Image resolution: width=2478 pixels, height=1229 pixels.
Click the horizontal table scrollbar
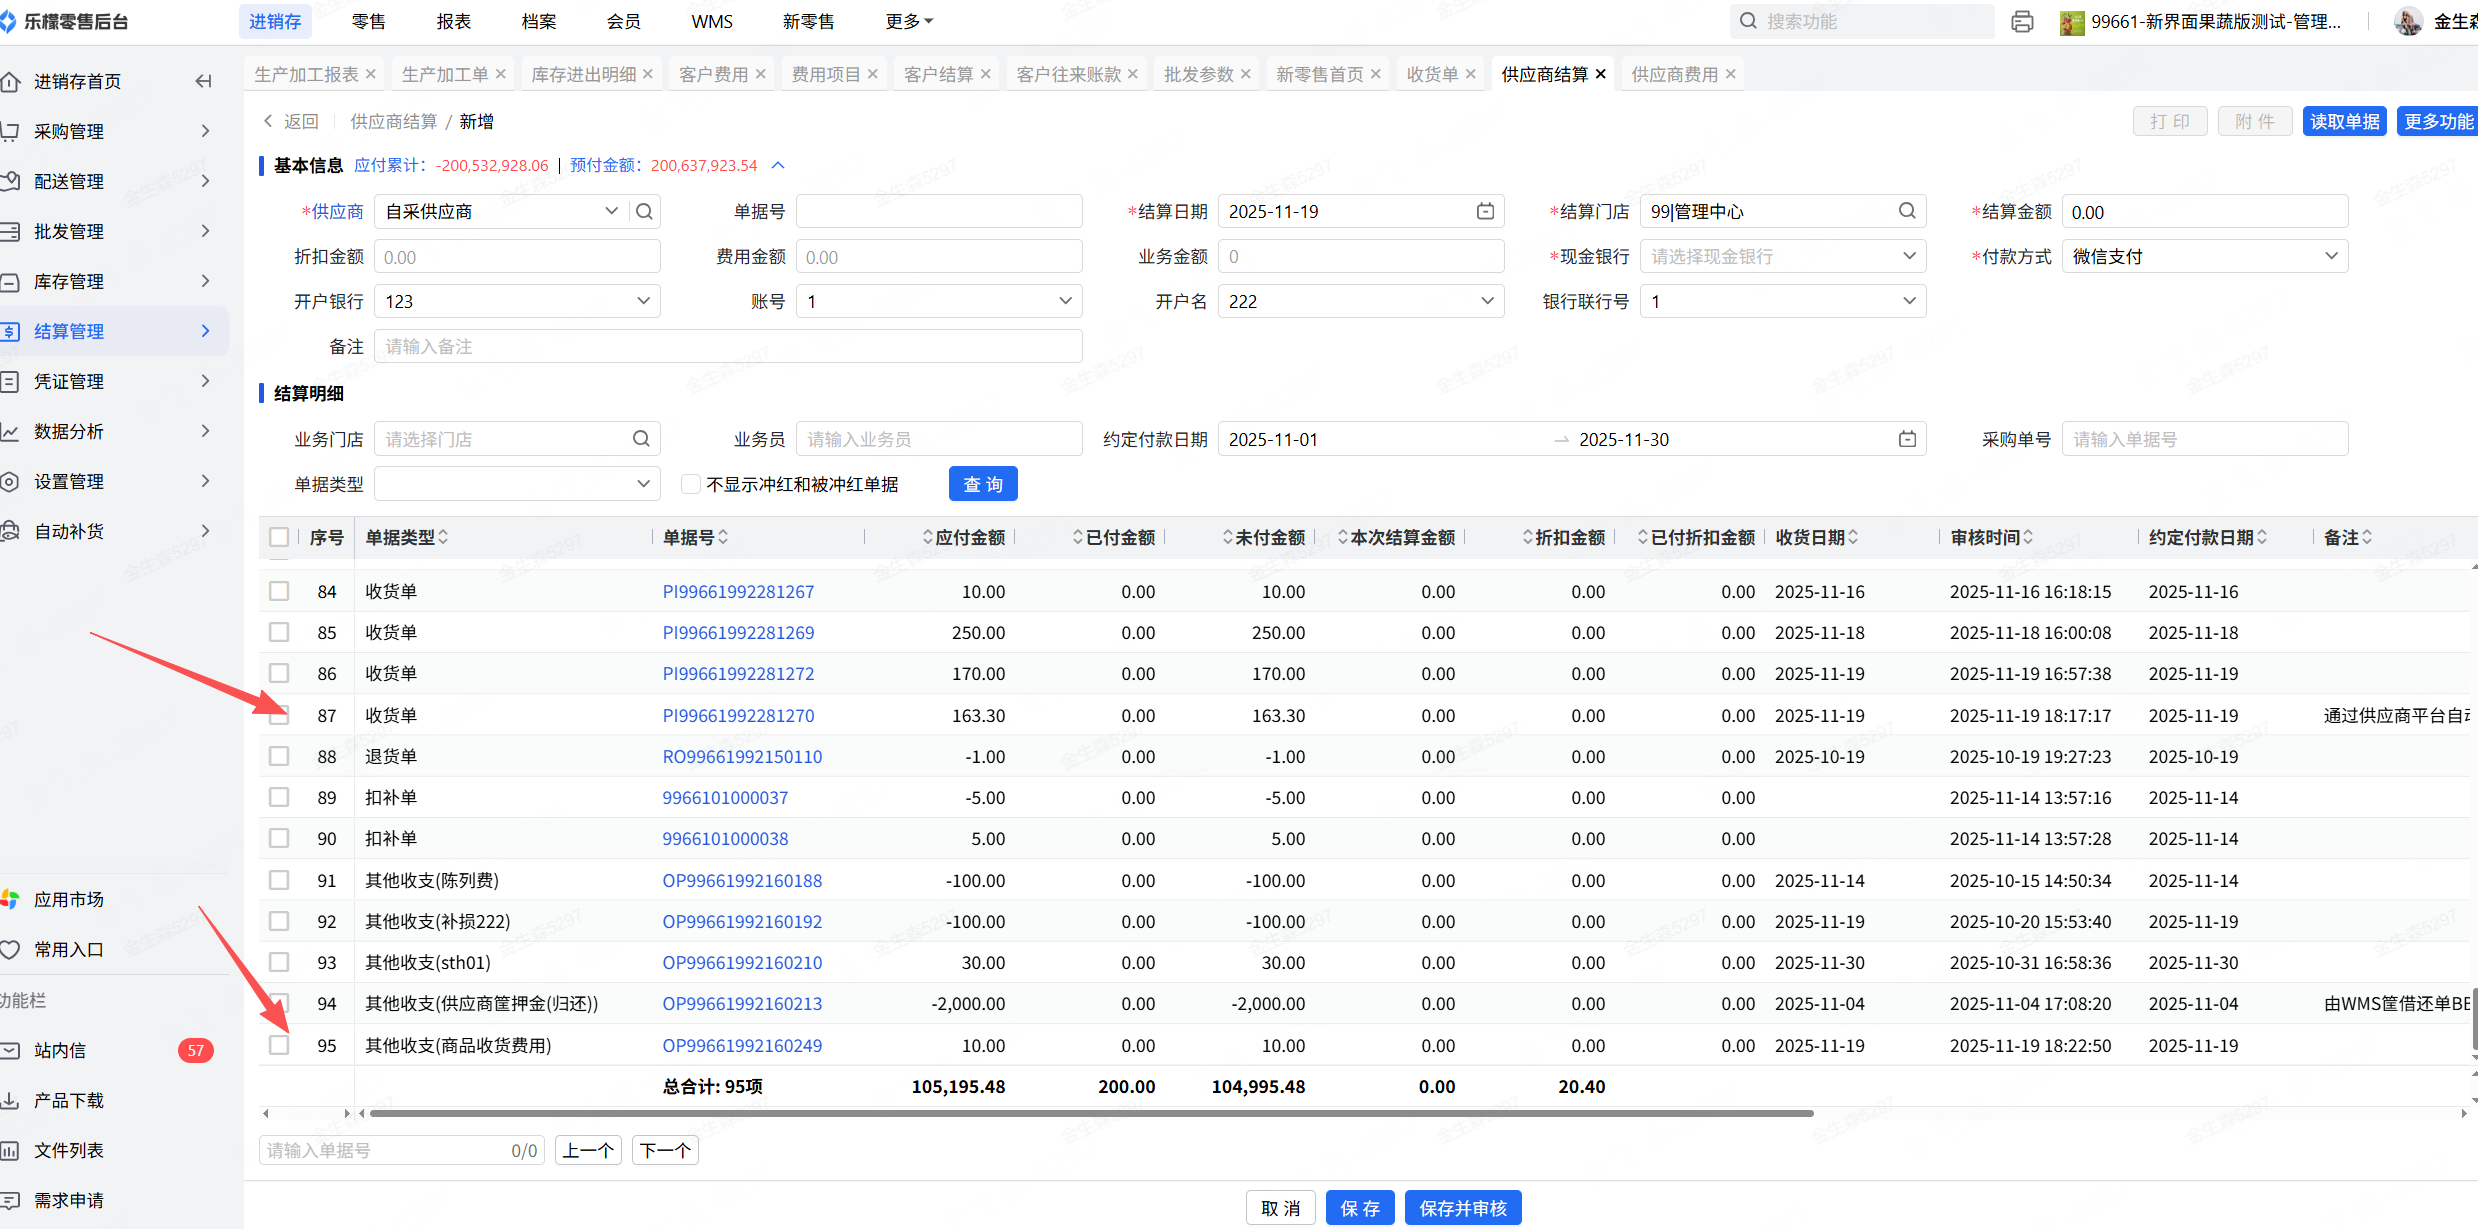tap(1090, 1113)
